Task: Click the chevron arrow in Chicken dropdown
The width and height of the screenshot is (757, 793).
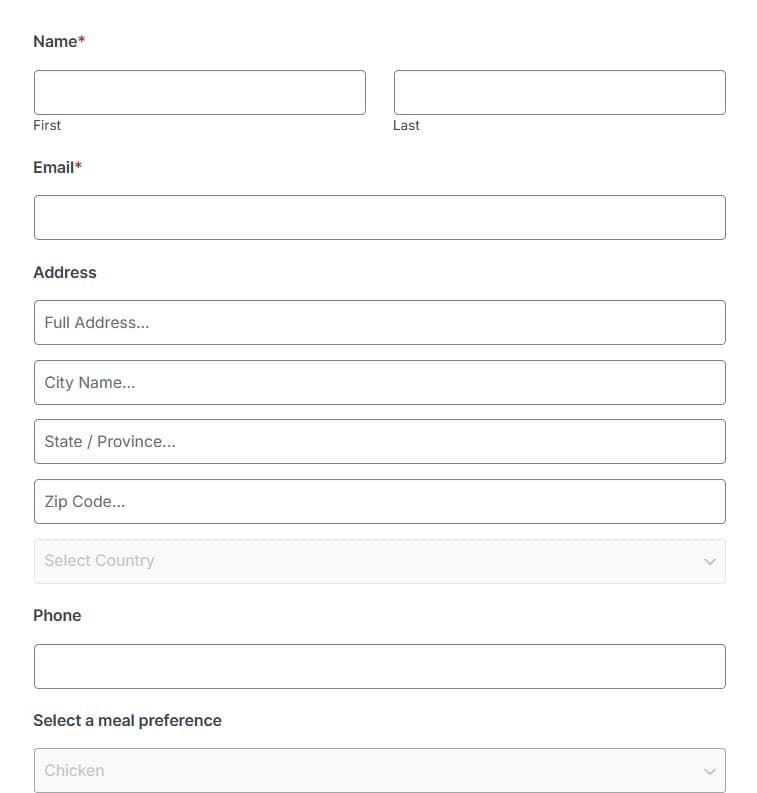Action: (x=709, y=771)
